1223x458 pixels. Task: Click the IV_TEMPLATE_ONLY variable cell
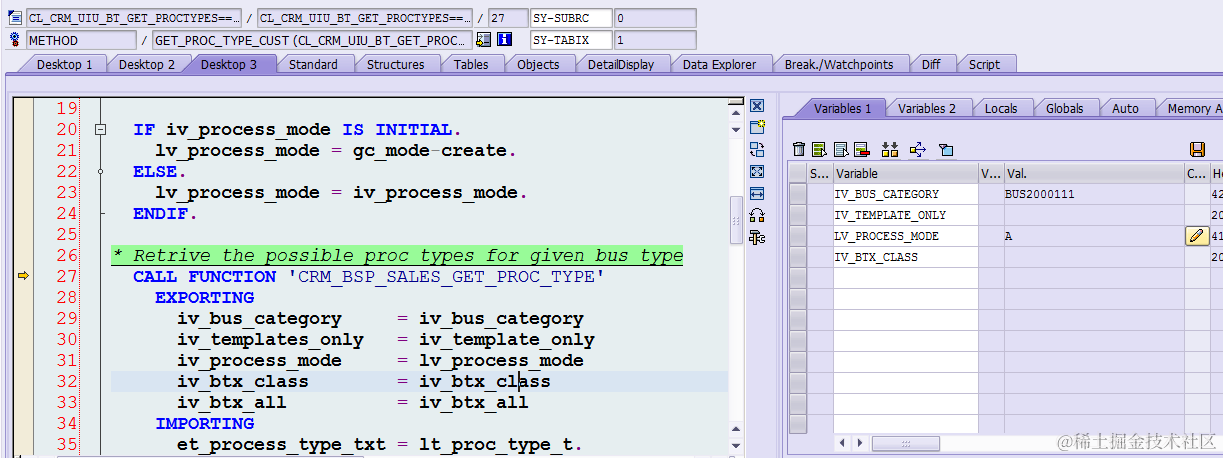[905, 215]
